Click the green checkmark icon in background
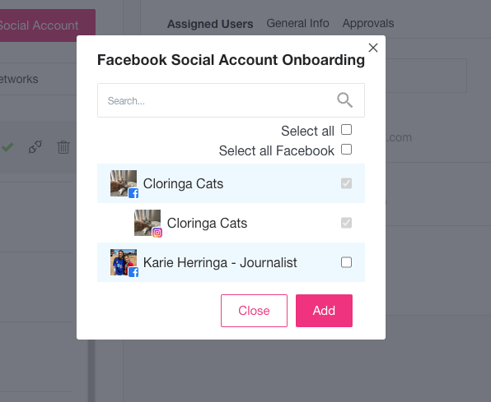491x402 pixels. click(x=7, y=147)
